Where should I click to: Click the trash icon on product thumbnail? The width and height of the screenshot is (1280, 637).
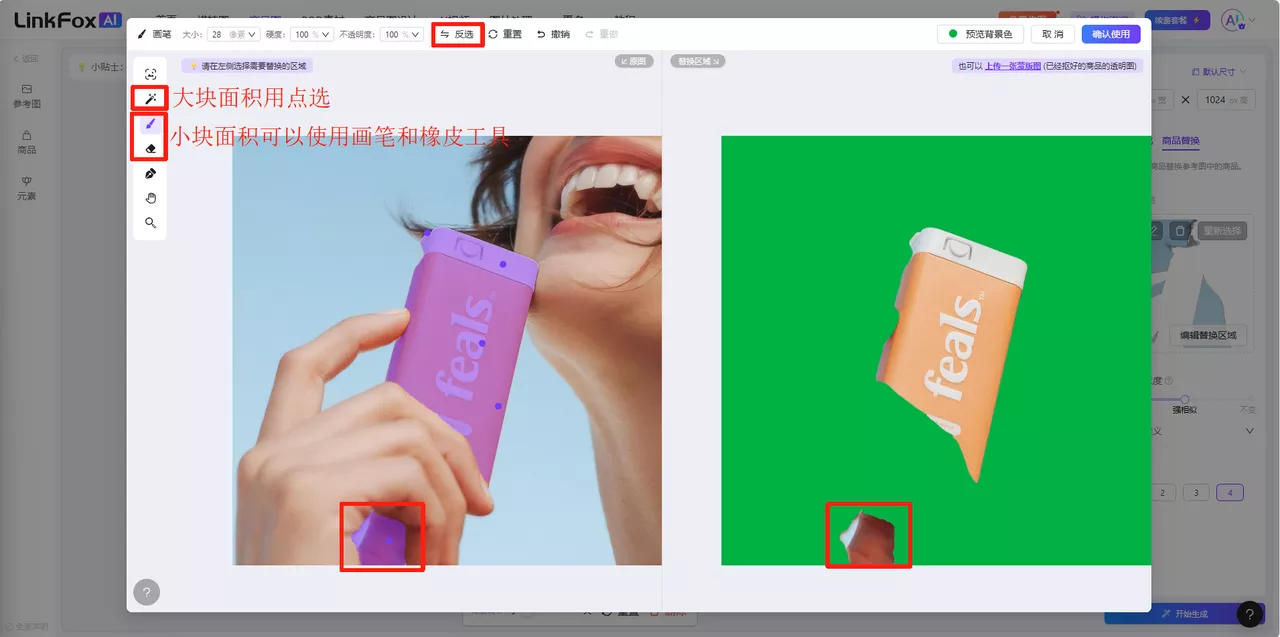tap(1180, 231)
